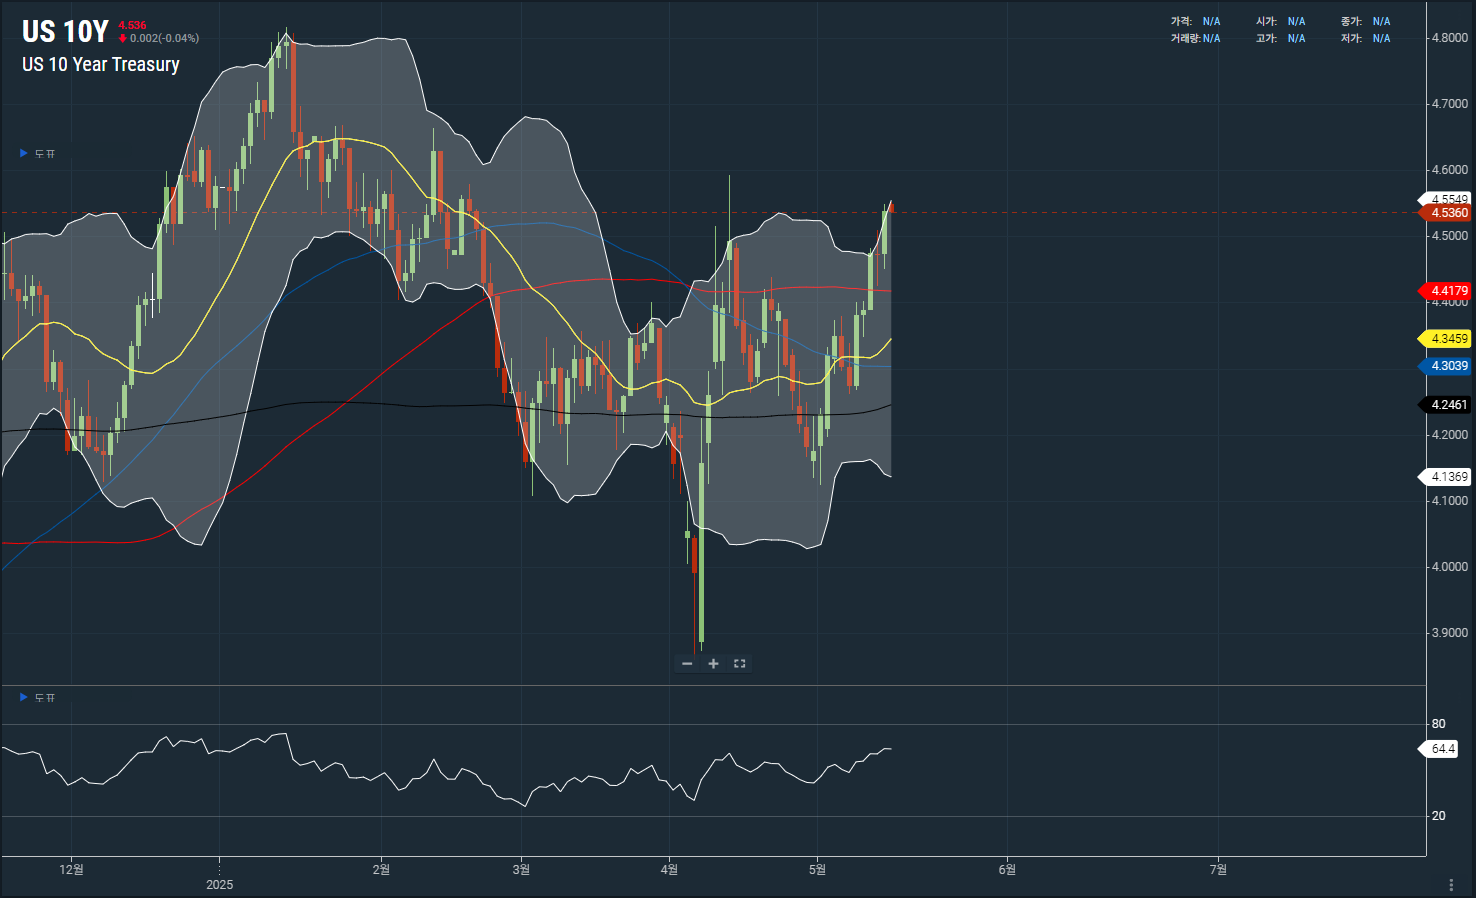The width and height of the screenshot is (1476, 898).
Task: Zoom out the chart with minus button
Action: coord(687,664)
